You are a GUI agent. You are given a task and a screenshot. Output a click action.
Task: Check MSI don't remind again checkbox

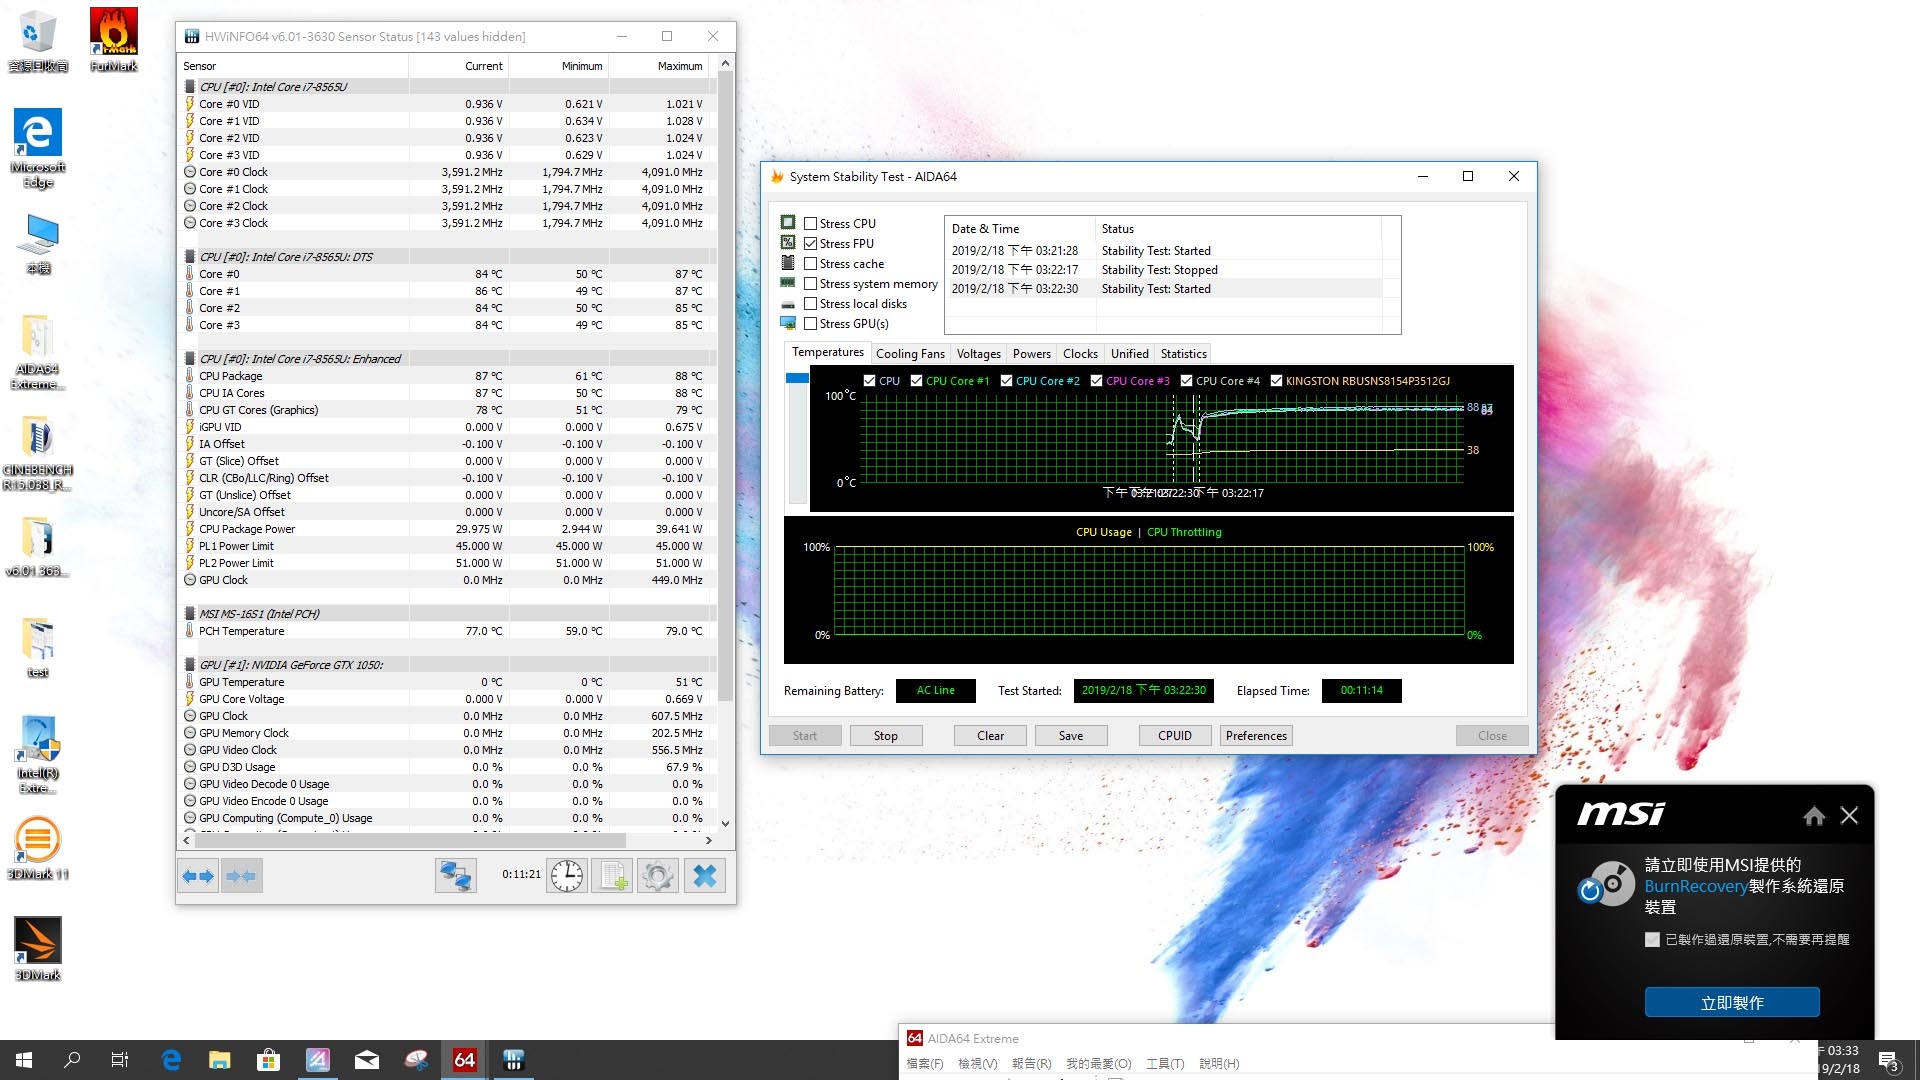click(x=1652, y=940)
